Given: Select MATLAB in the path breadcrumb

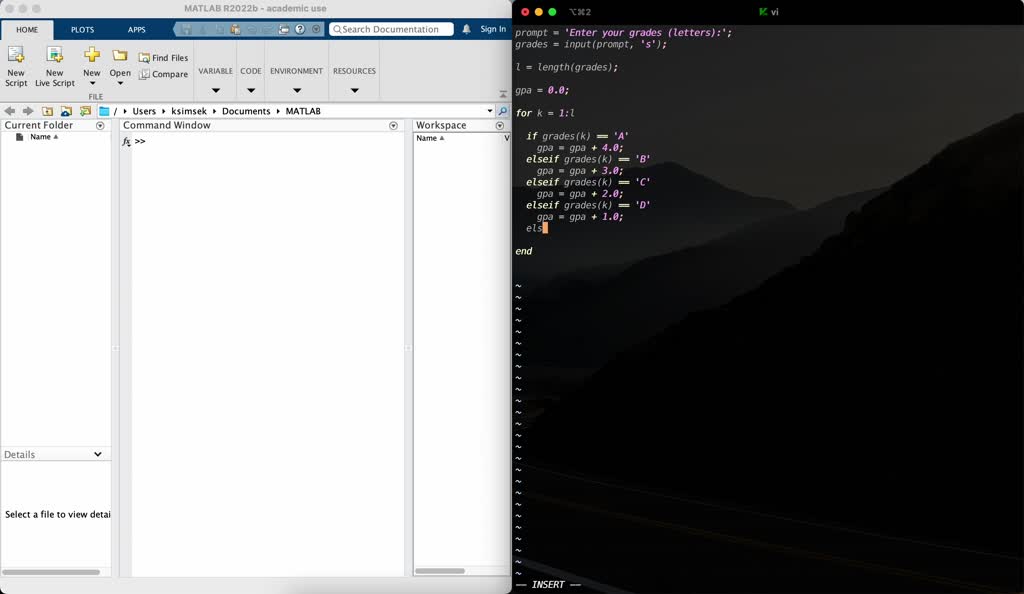Looking at the screenshot, I should coord(303,111).
